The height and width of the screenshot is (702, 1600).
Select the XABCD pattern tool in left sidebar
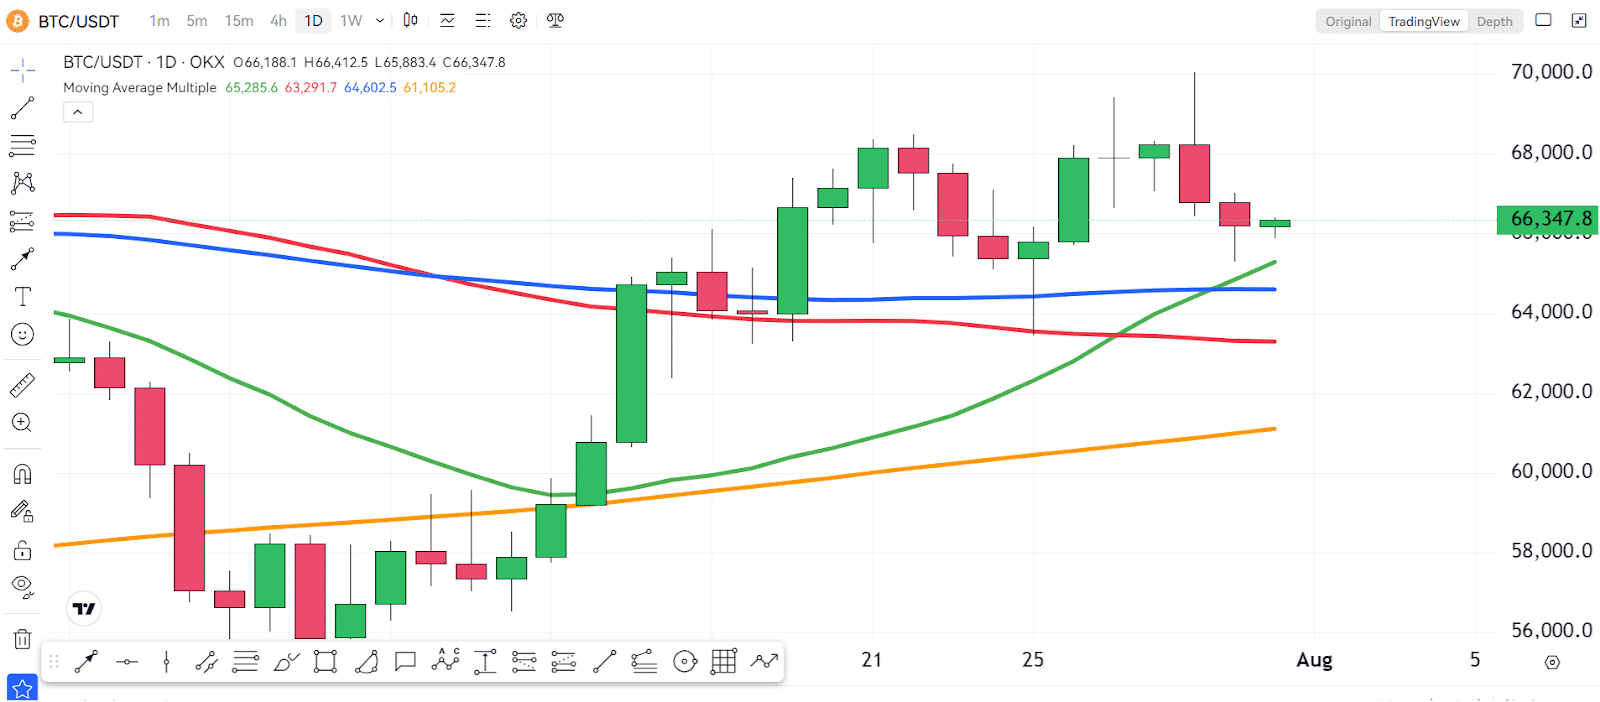(x=22, y=183)
